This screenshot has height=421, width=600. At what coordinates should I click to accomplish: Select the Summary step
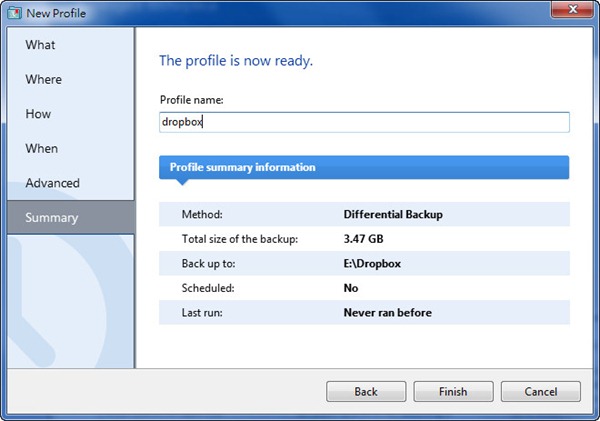click(71, 217)
